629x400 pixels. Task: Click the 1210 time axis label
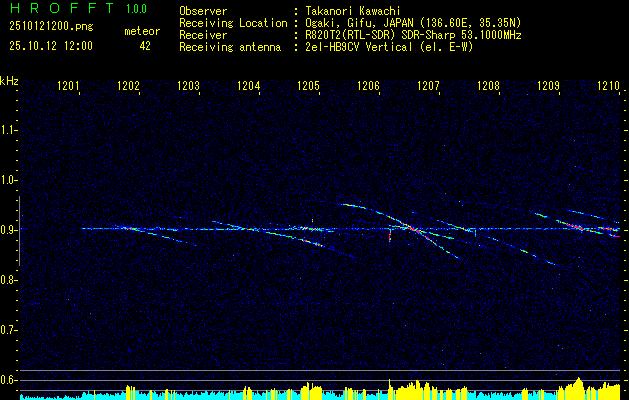click(609, 85)
